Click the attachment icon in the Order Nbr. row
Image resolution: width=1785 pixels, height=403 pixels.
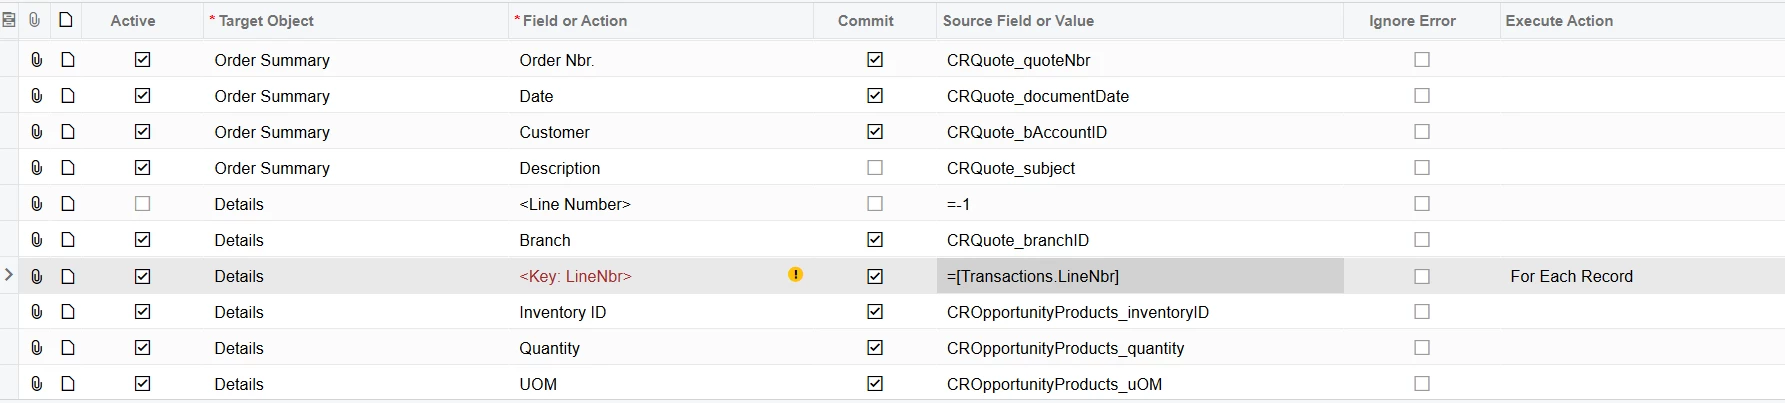click(36, 60)
